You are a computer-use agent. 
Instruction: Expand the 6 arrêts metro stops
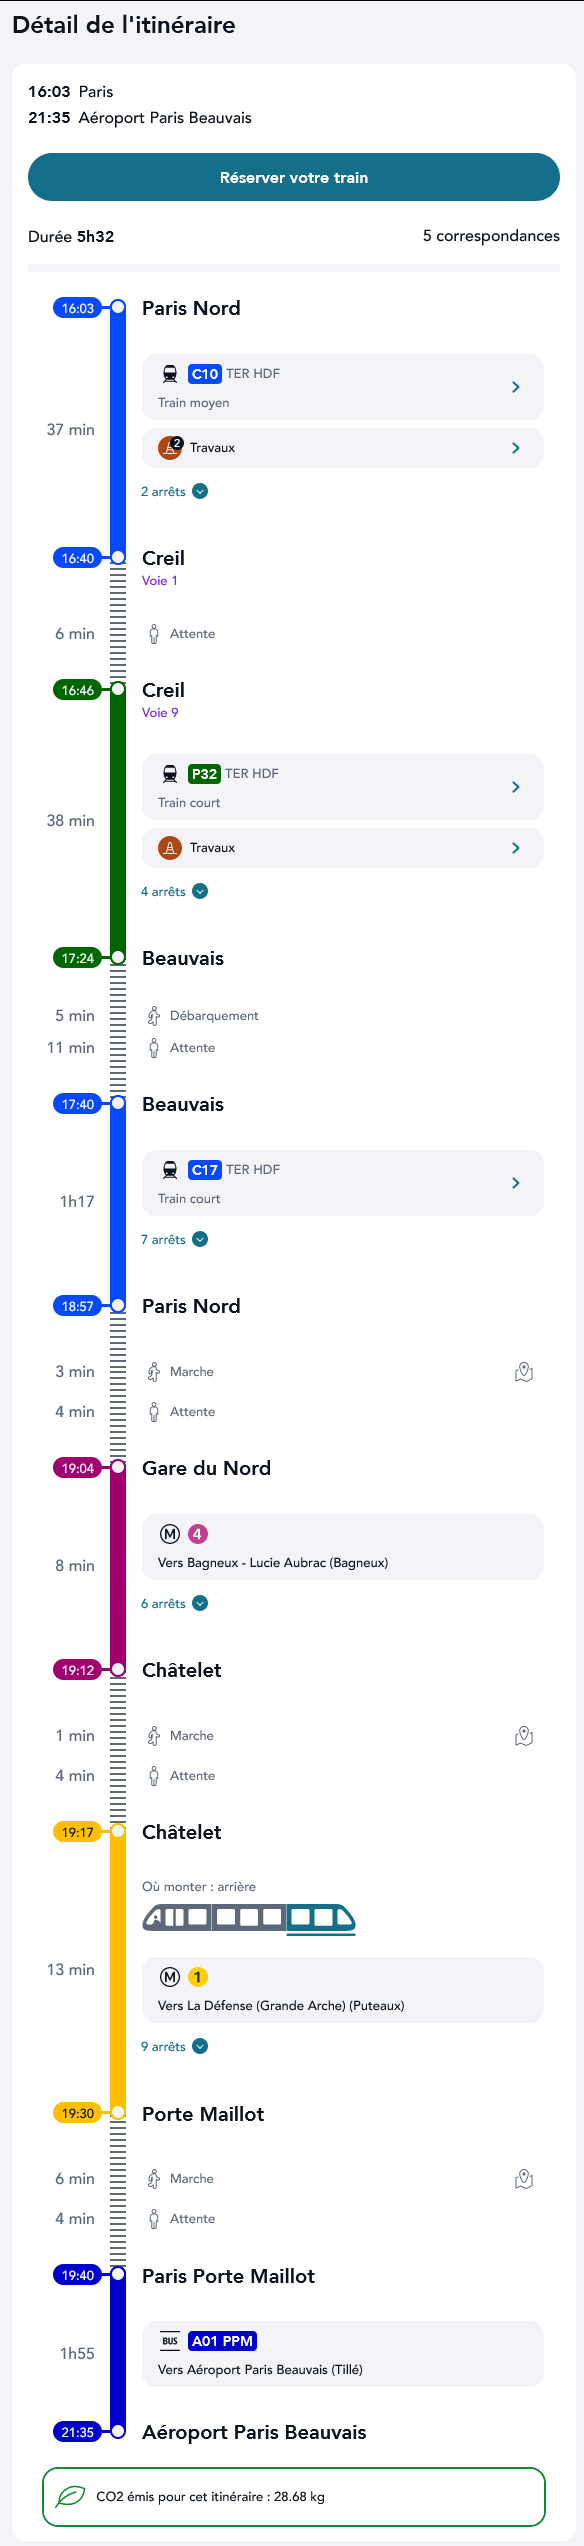click(x=174, y=1603)
